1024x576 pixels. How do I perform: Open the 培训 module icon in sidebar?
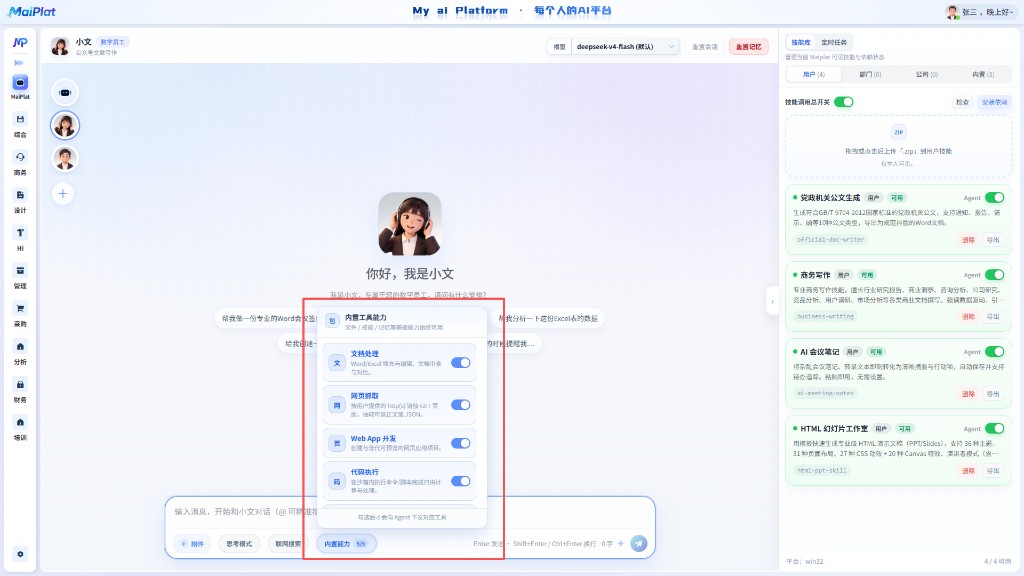coord(20,423)
